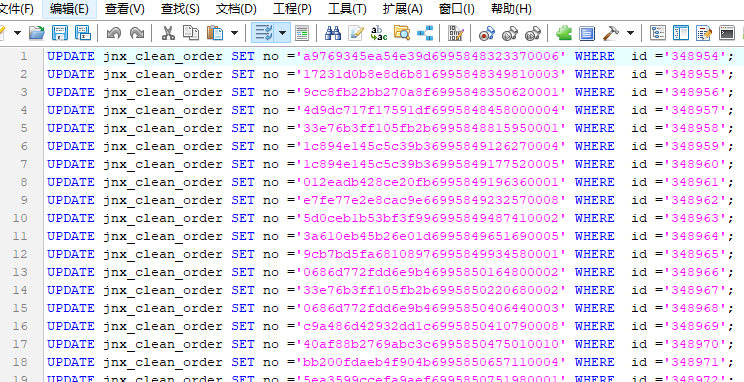Click the Replace text abc icon
This screenshot has width=744, height=382.
(379, 33)
